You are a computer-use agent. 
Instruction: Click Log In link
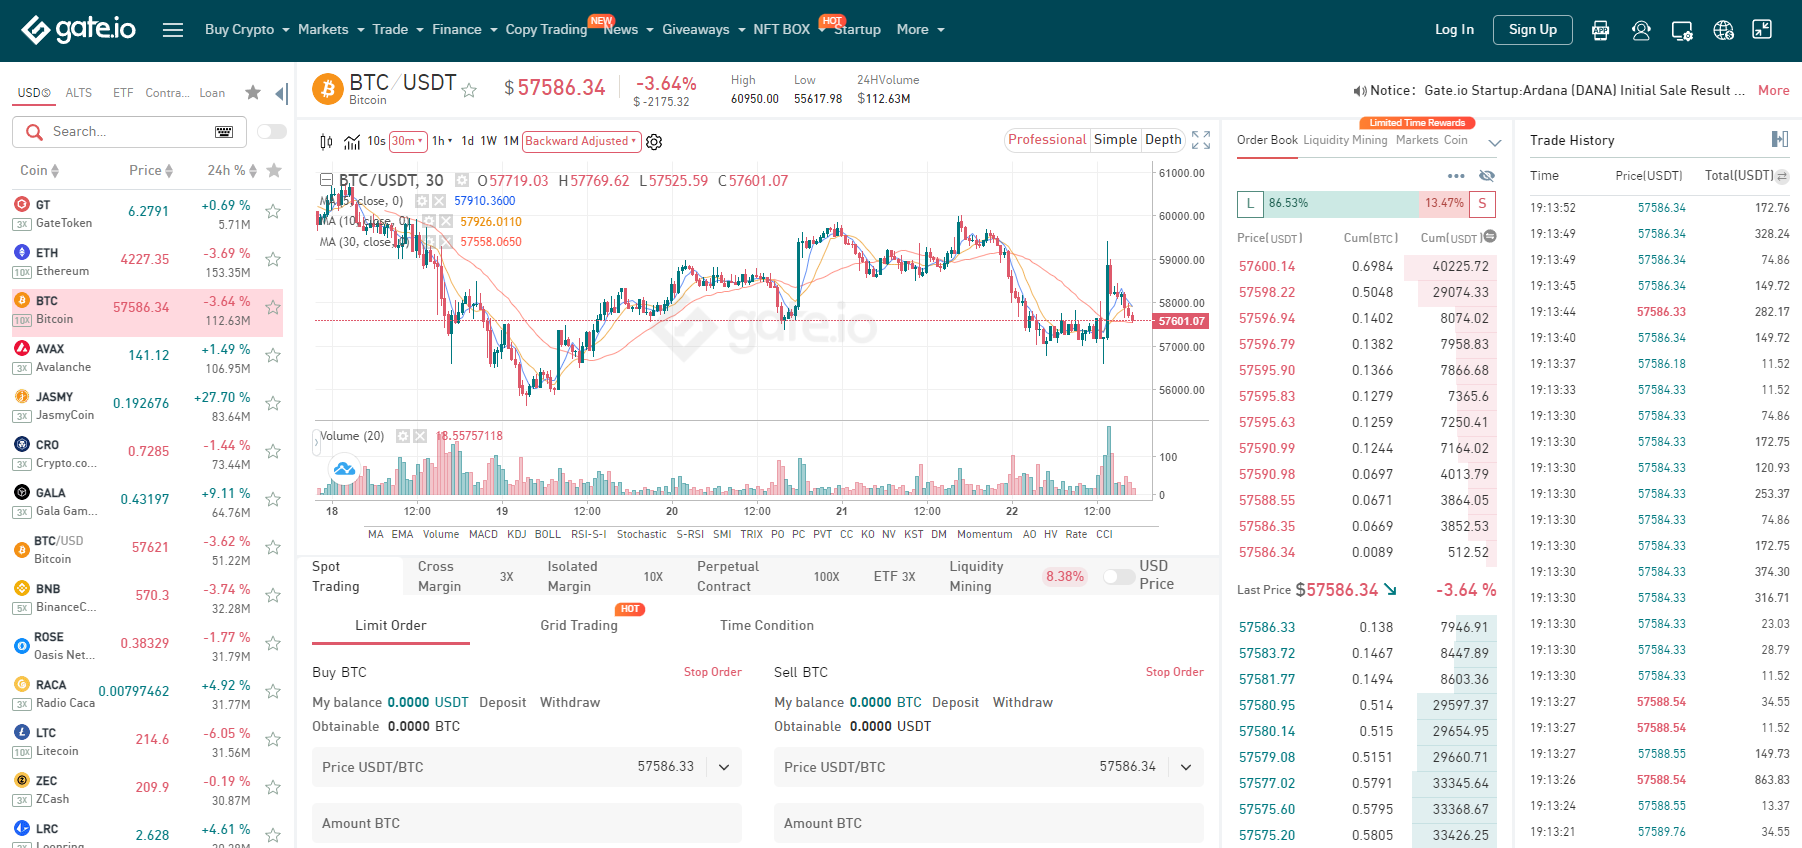1454,30
